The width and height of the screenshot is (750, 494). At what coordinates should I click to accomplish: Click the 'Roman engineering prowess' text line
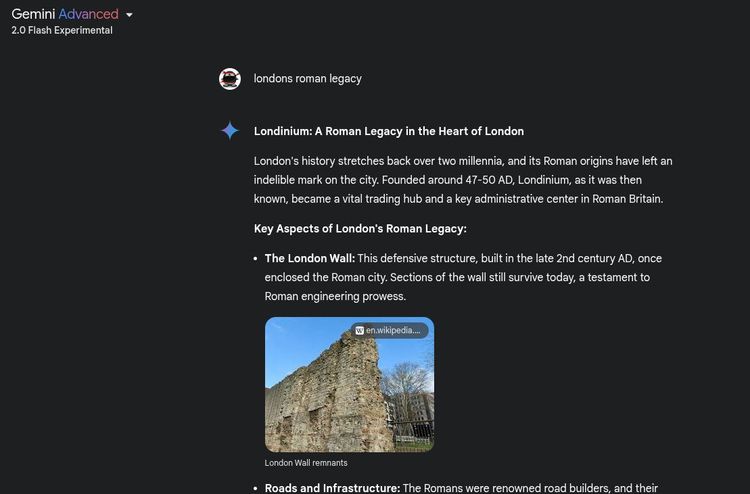(x=335, y=296)
